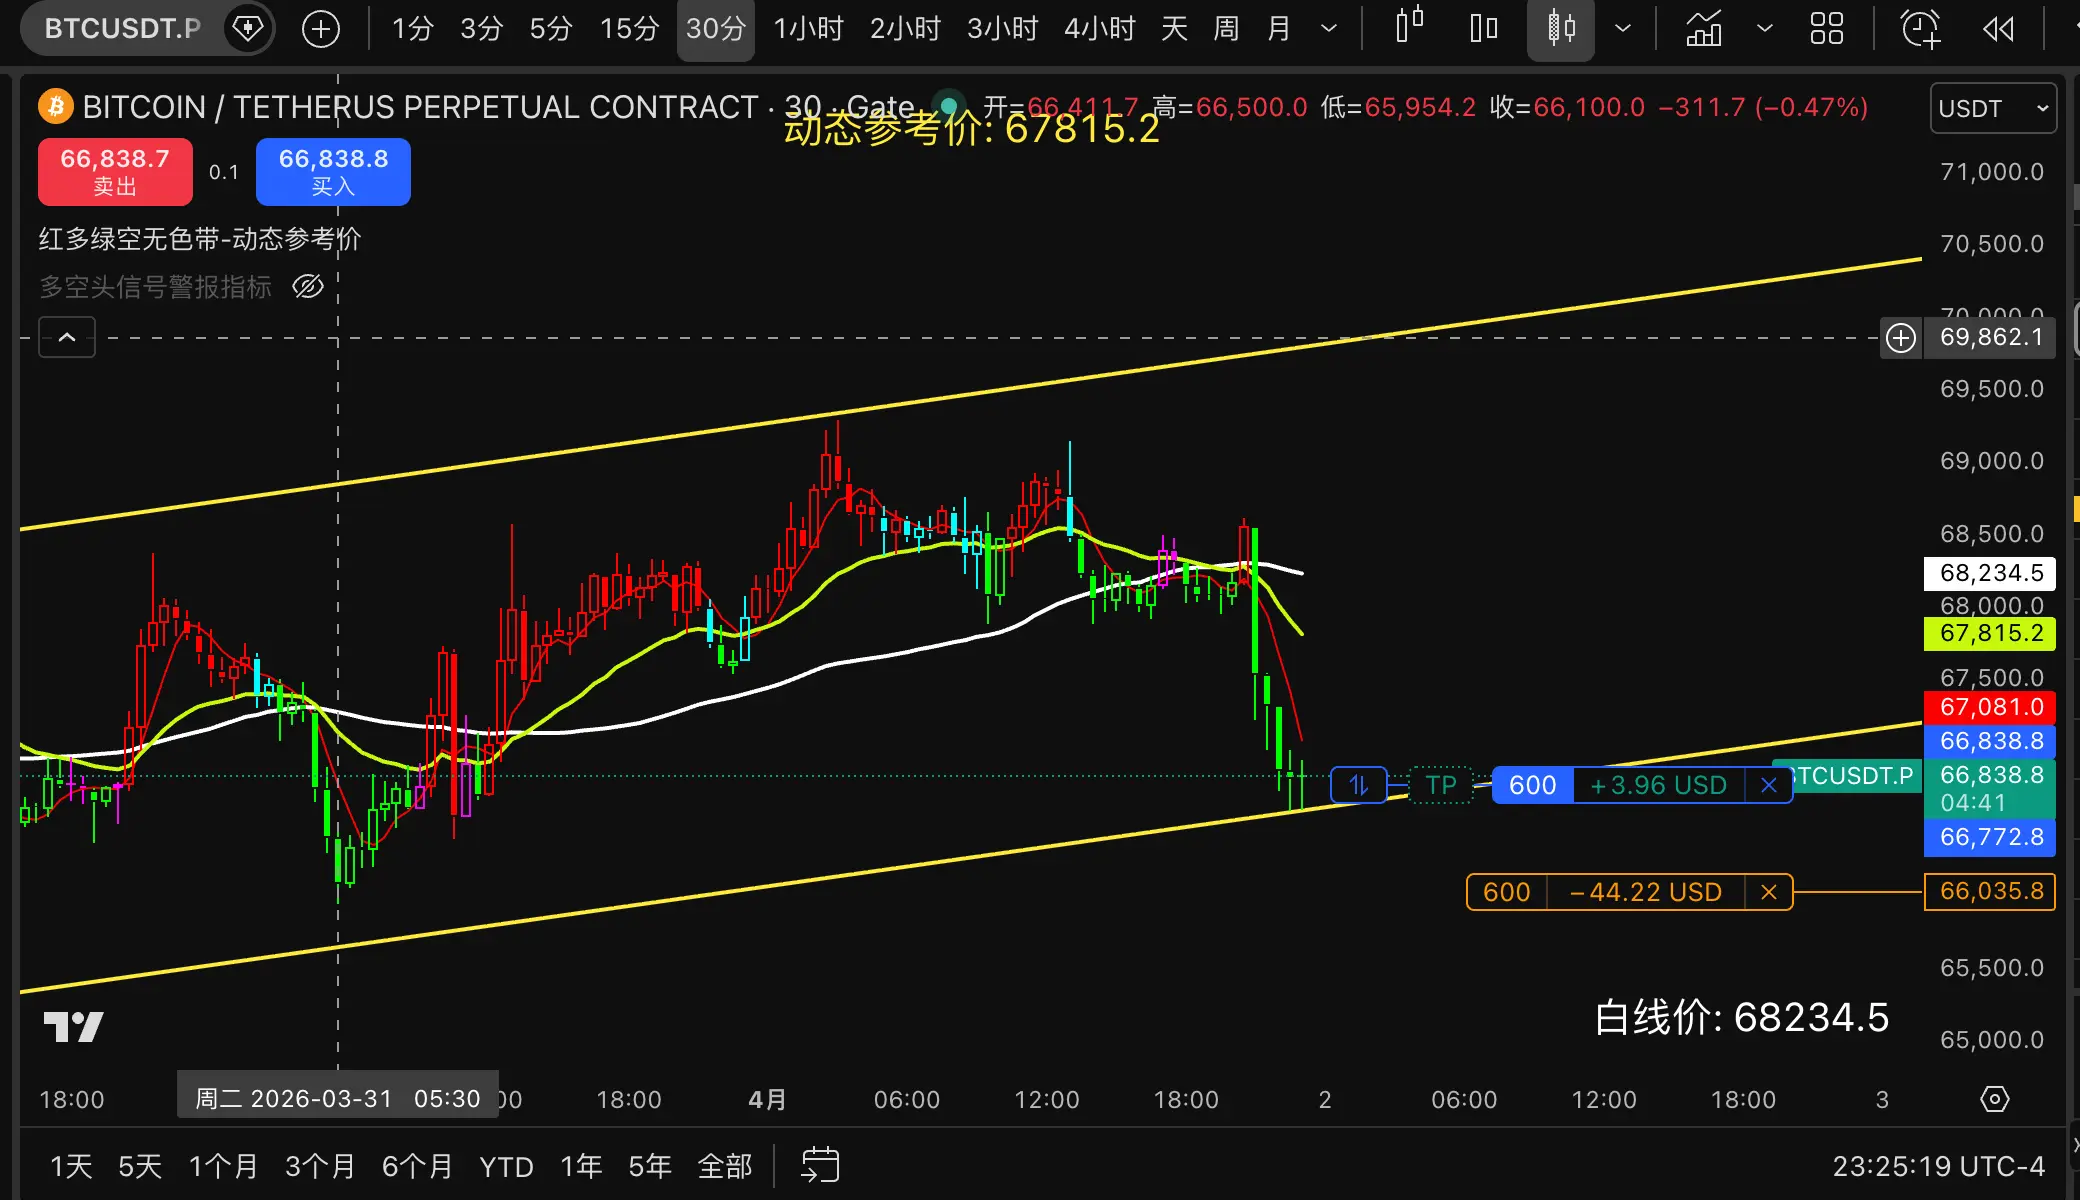
Task: Open chart settings hexagon icon
Action: pos(1994,1099)
